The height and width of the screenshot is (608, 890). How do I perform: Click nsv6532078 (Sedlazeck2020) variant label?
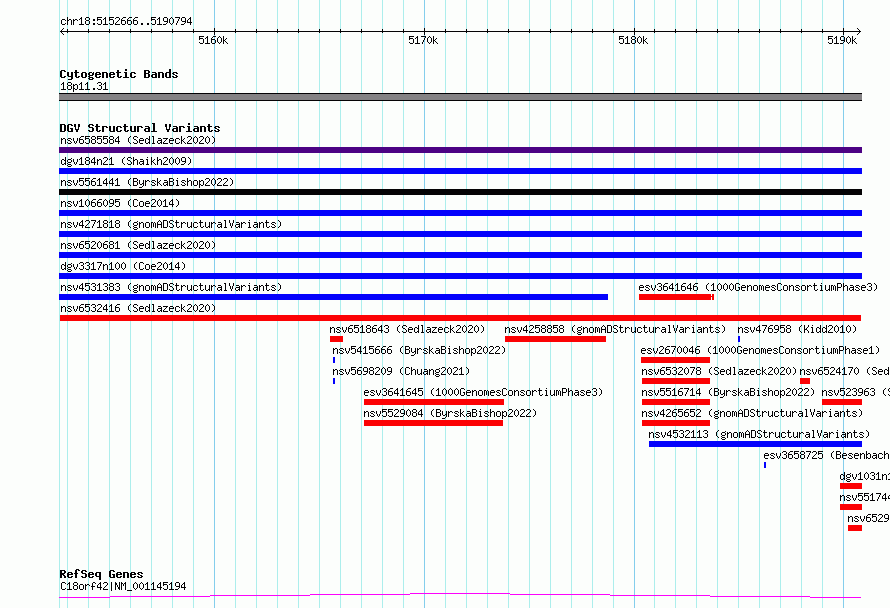coord(719,371)
